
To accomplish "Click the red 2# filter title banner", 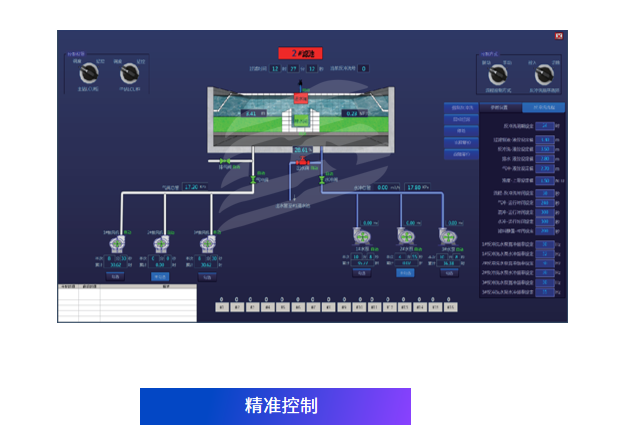I will pos(300,53).
